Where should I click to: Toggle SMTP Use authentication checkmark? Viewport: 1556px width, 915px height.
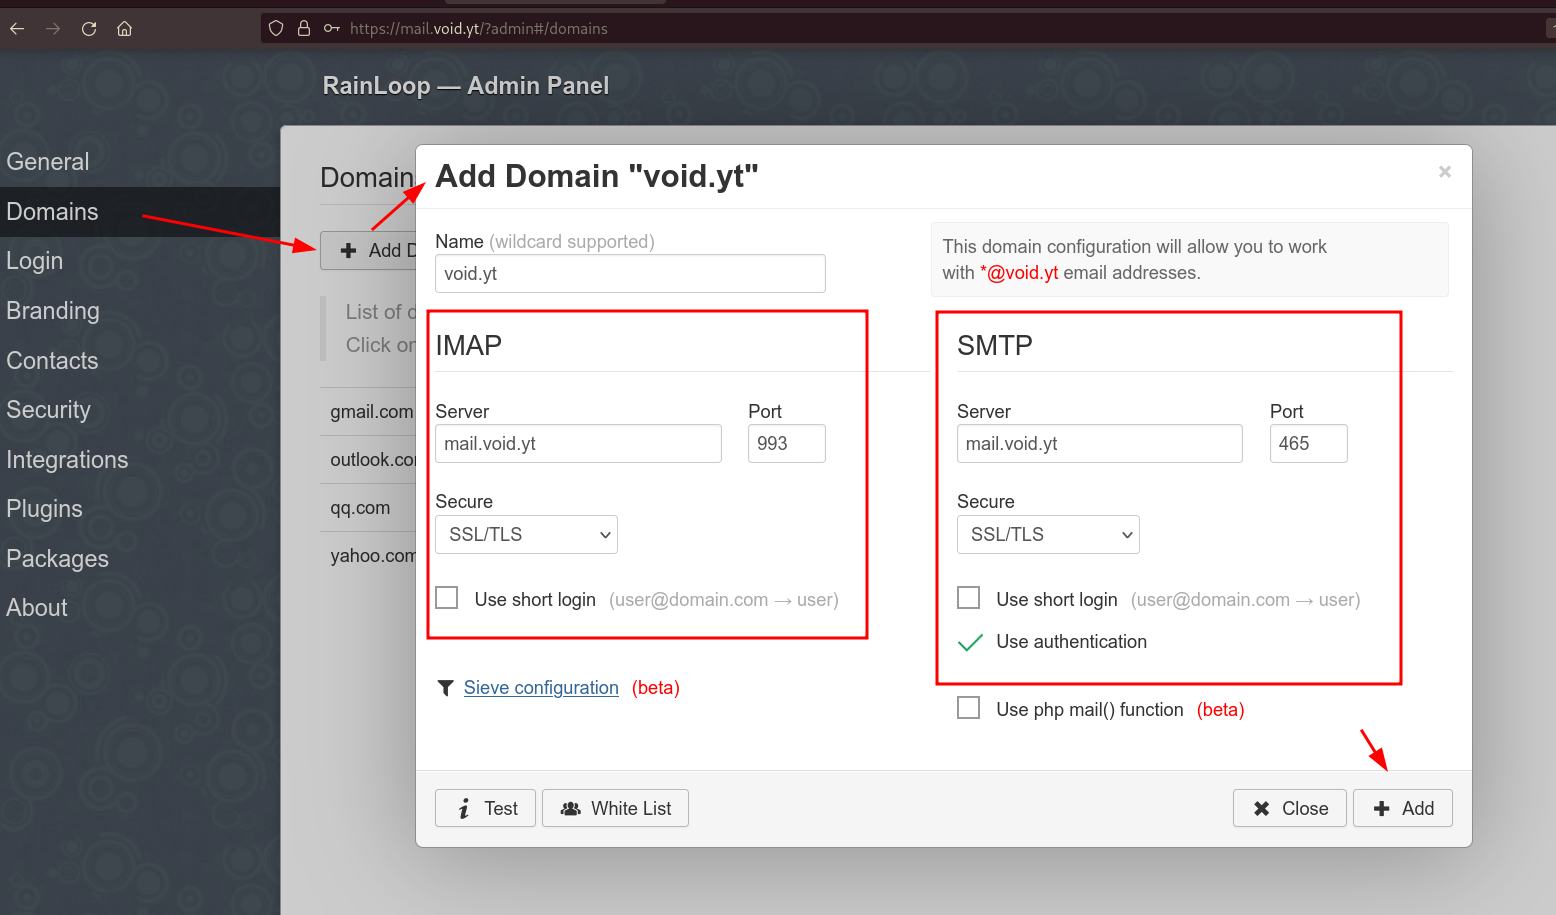coord(970,642)
